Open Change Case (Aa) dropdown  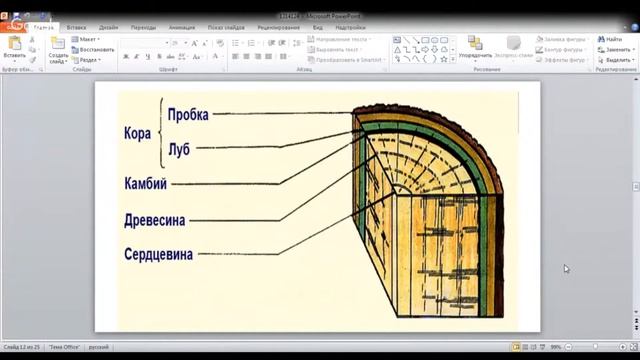198,56
